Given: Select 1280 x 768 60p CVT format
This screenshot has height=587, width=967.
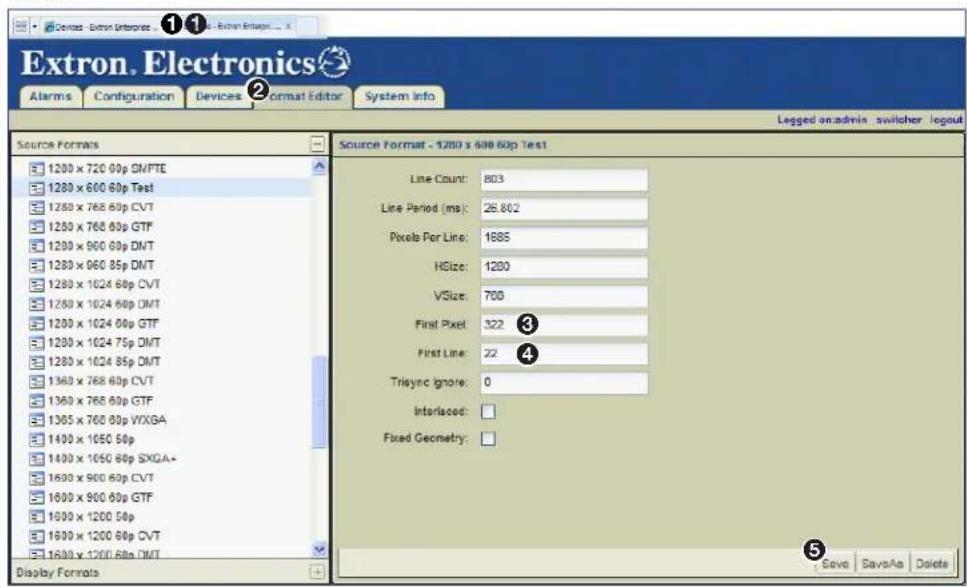Looking at the screenshot, I should [101, 207].
